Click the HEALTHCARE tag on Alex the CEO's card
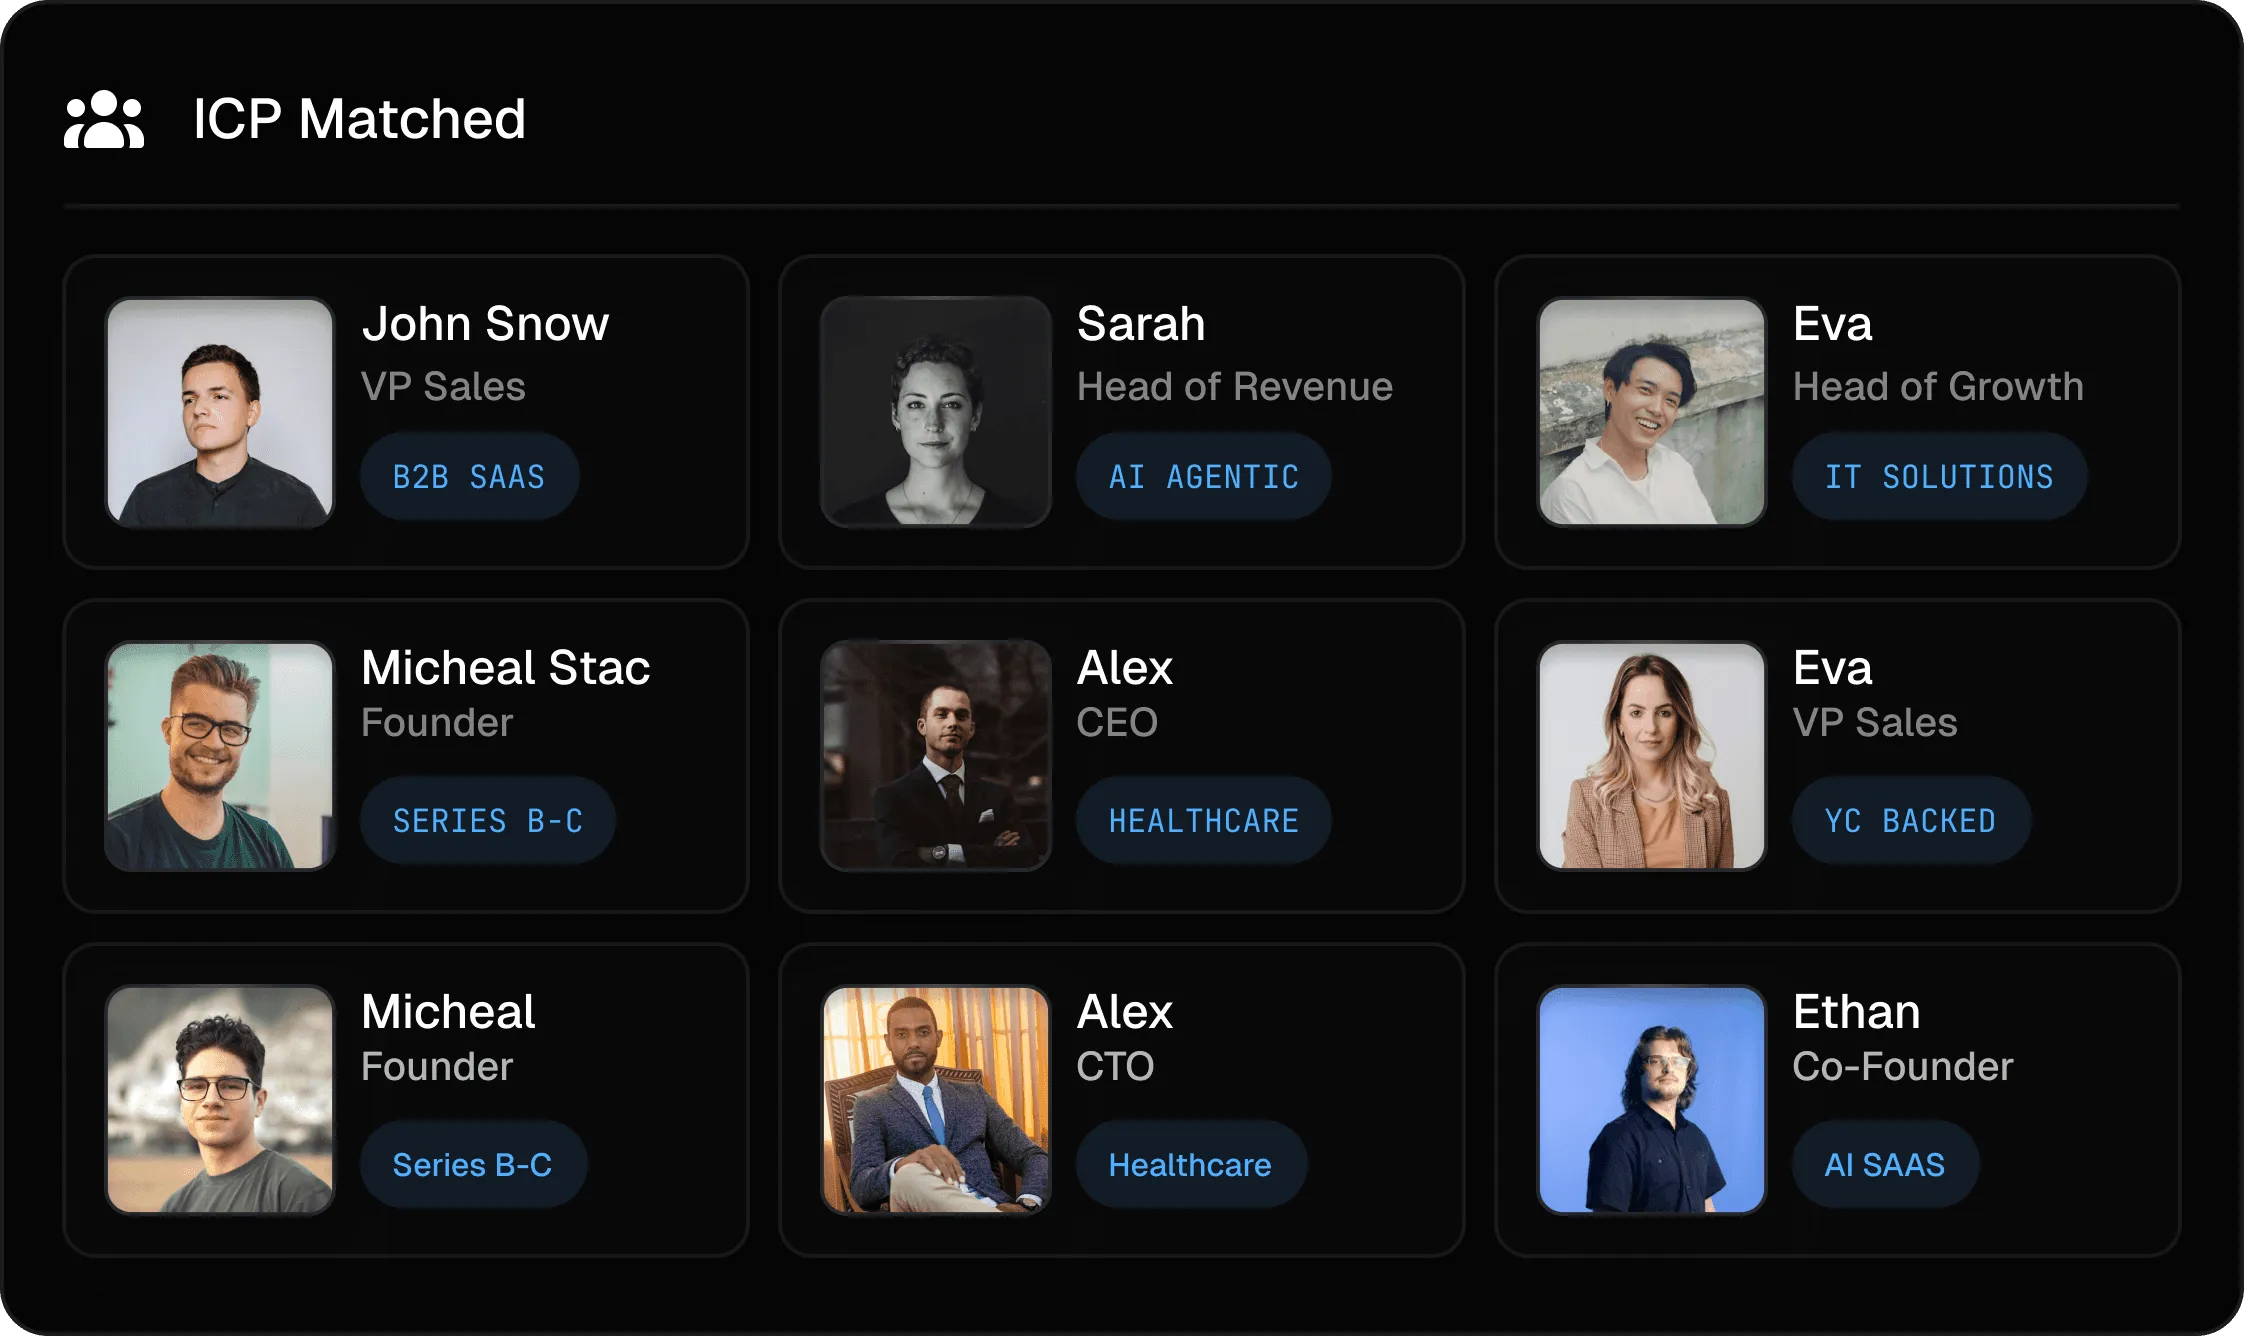Screen dimensions: 2244x1336 pyautogui.click(x=1203, y=820)
